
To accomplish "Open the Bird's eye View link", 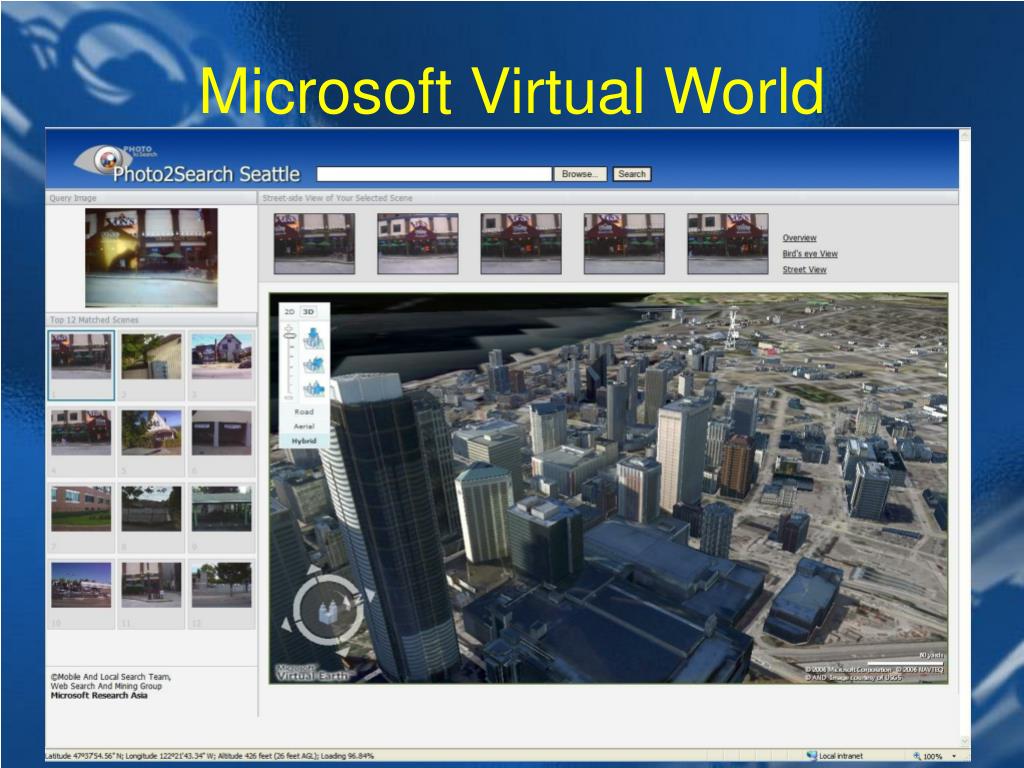I will (x=810, y=253).
